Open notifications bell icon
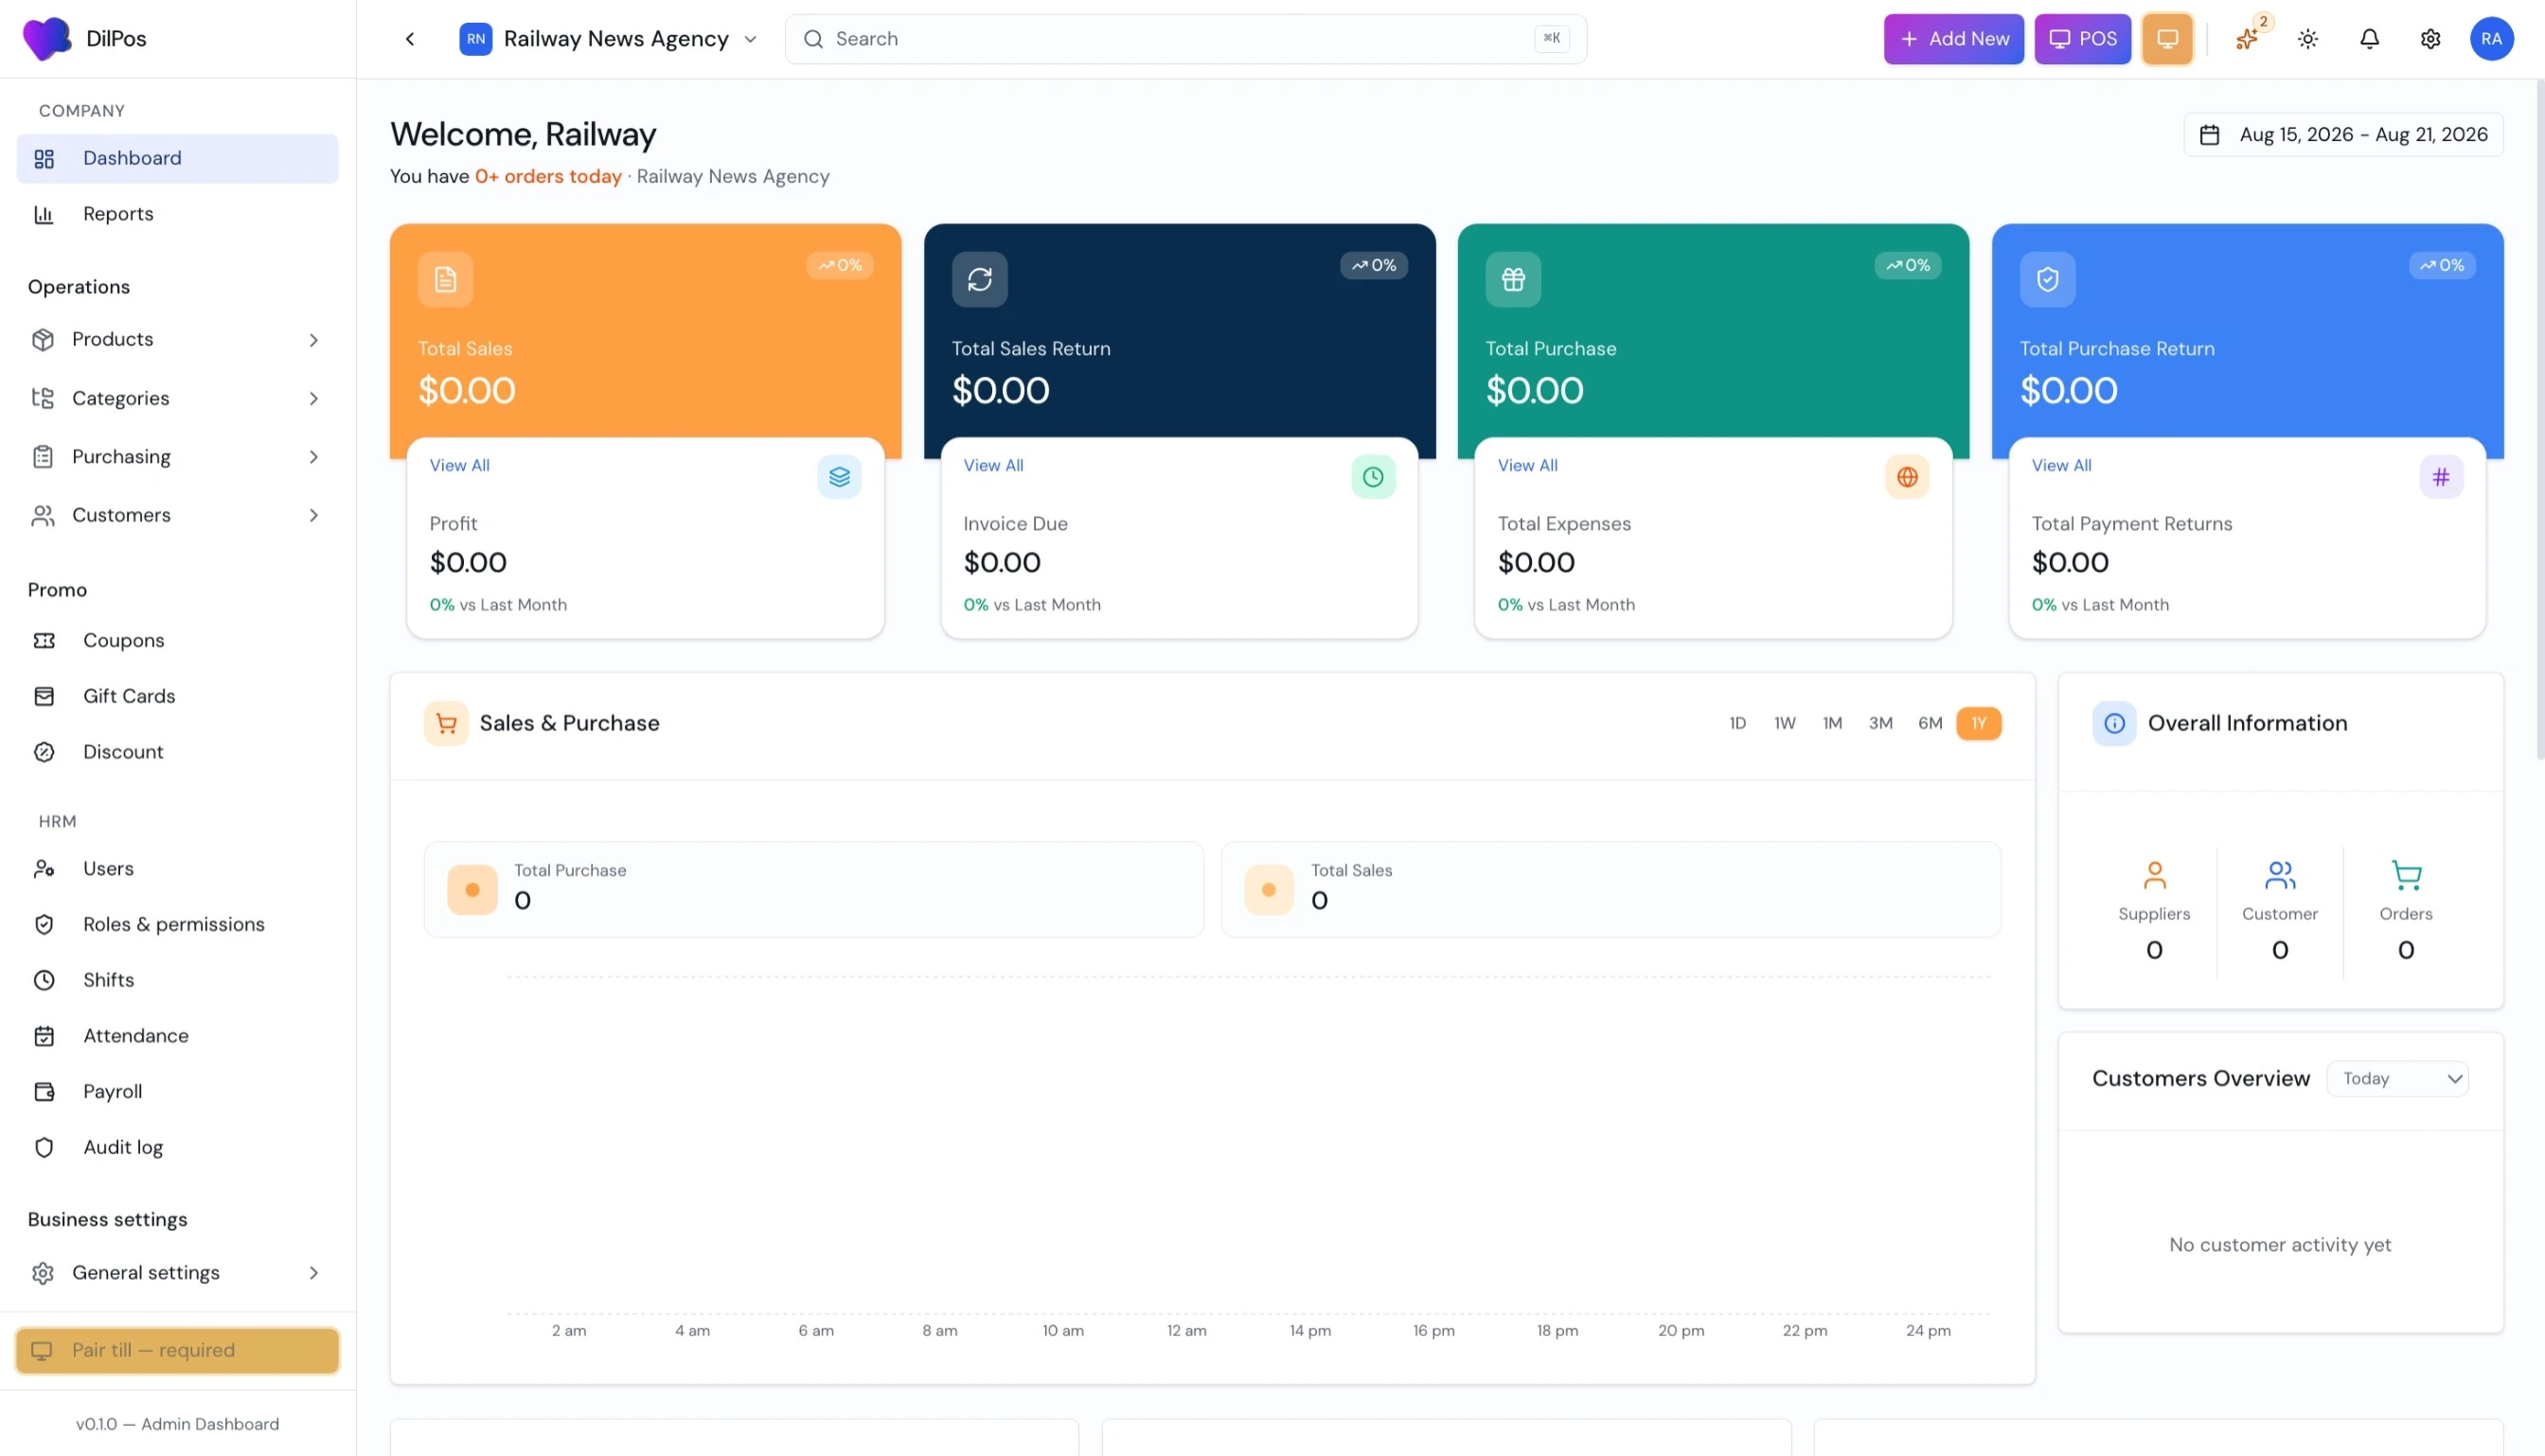This screenshot has height=1456, width=2545. [x=2369, y=39]
